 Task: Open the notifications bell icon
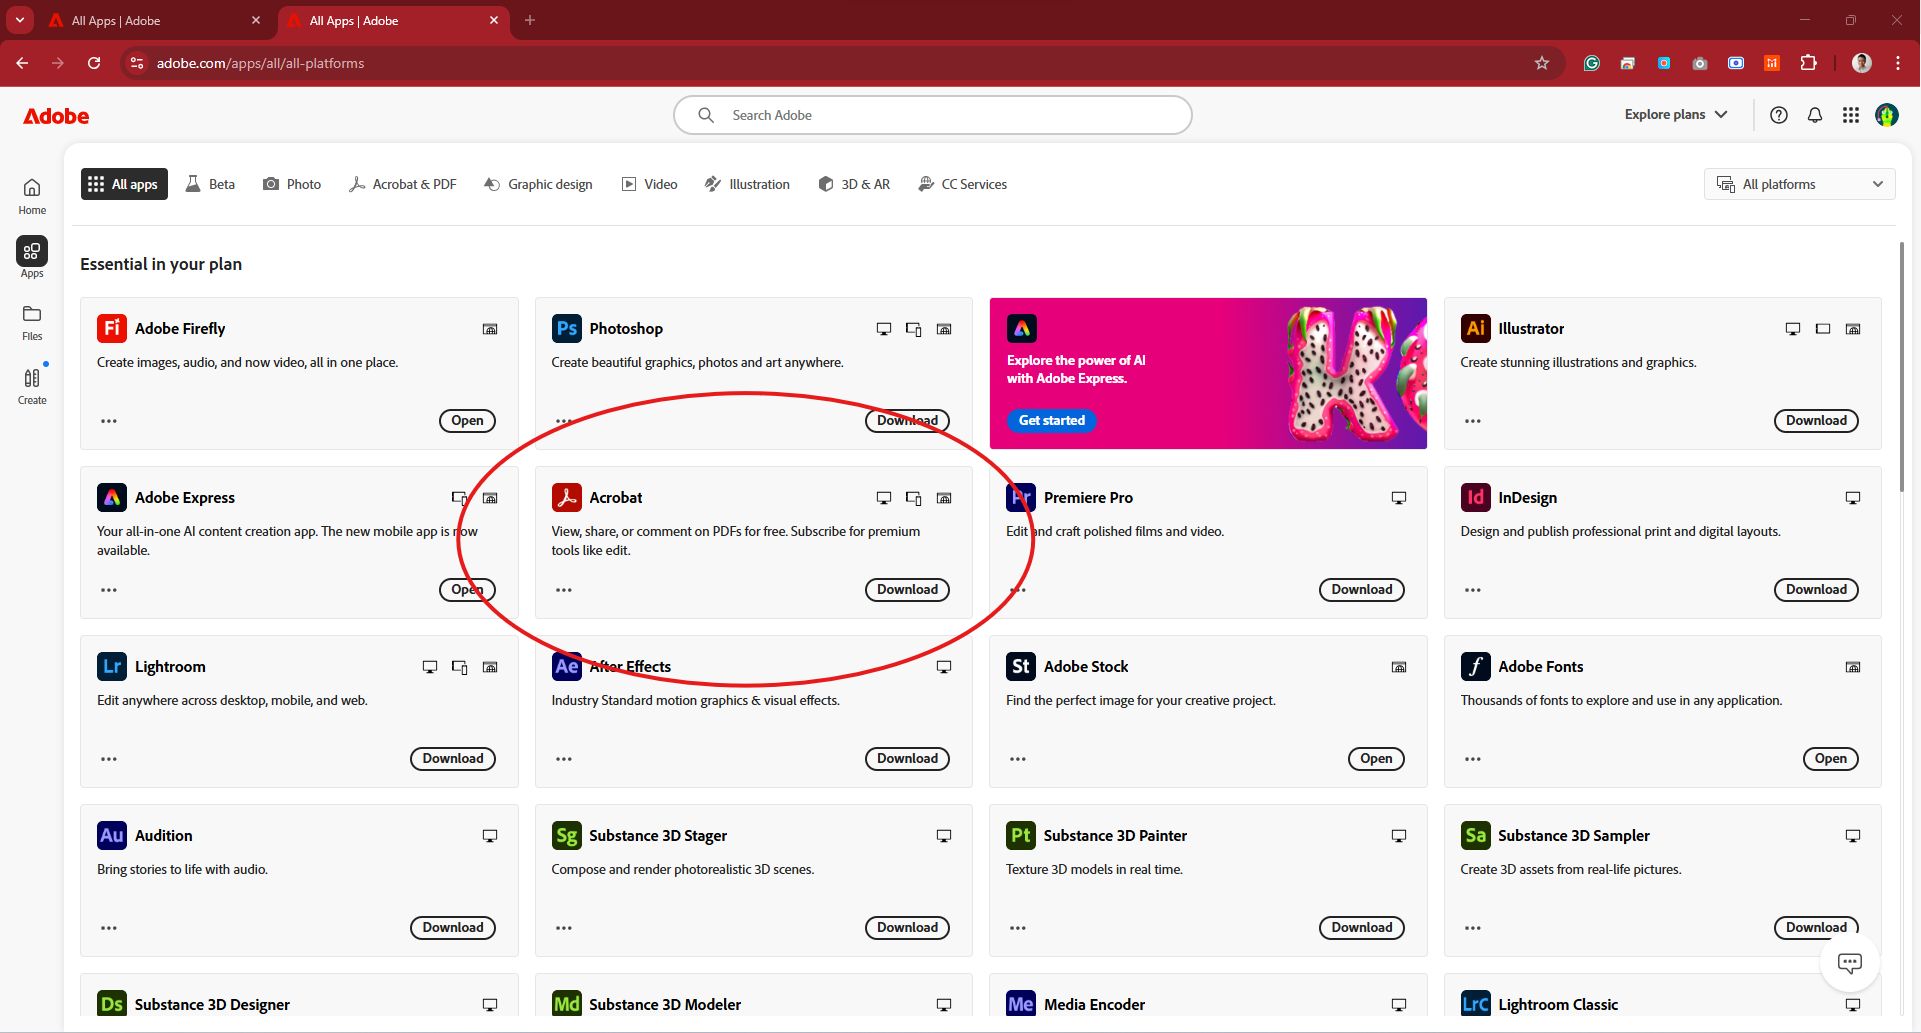(x=1815, y=115)
